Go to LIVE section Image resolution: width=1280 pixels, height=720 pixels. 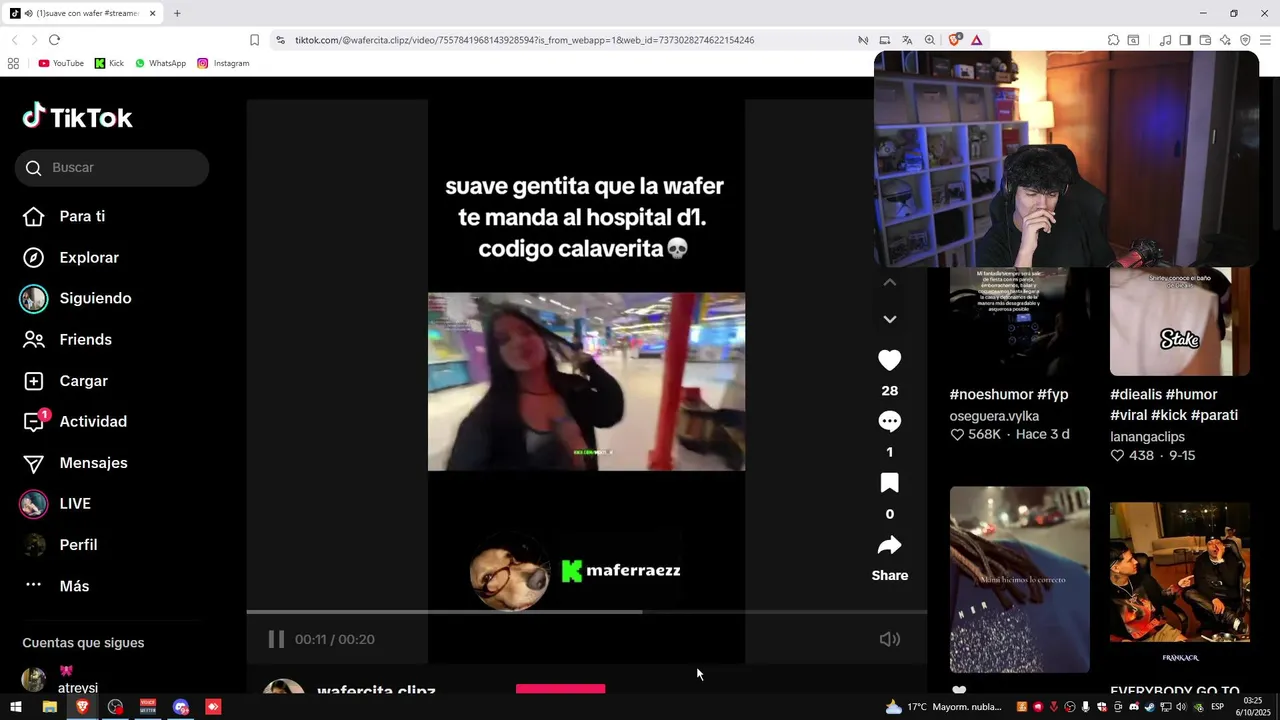(74, 504)
